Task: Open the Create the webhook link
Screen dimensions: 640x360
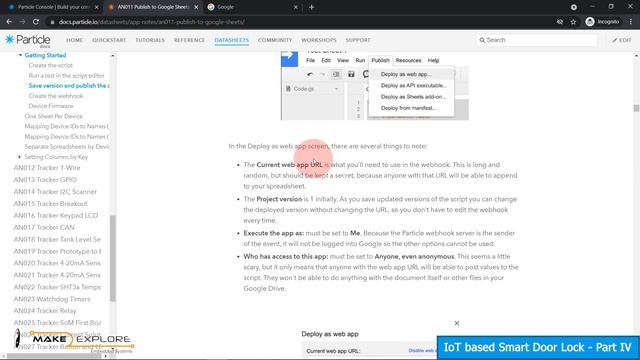Action: (56, 96)
